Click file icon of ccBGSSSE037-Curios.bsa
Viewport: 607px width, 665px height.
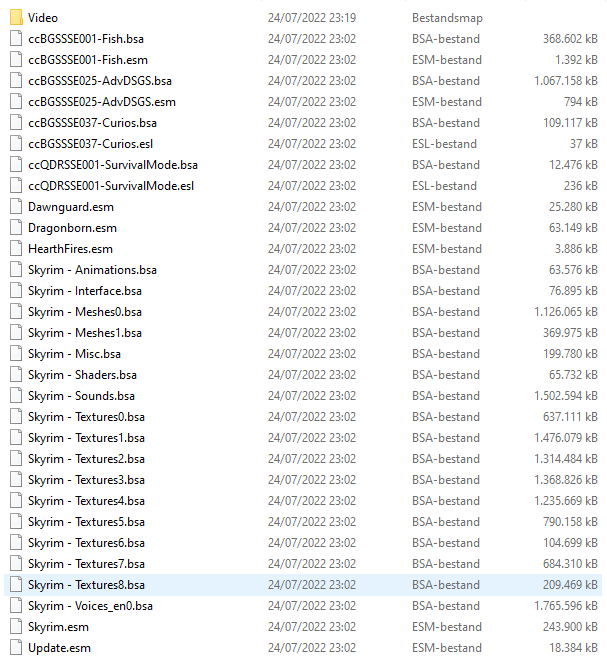pyautogui.click(x=16, y=123)
